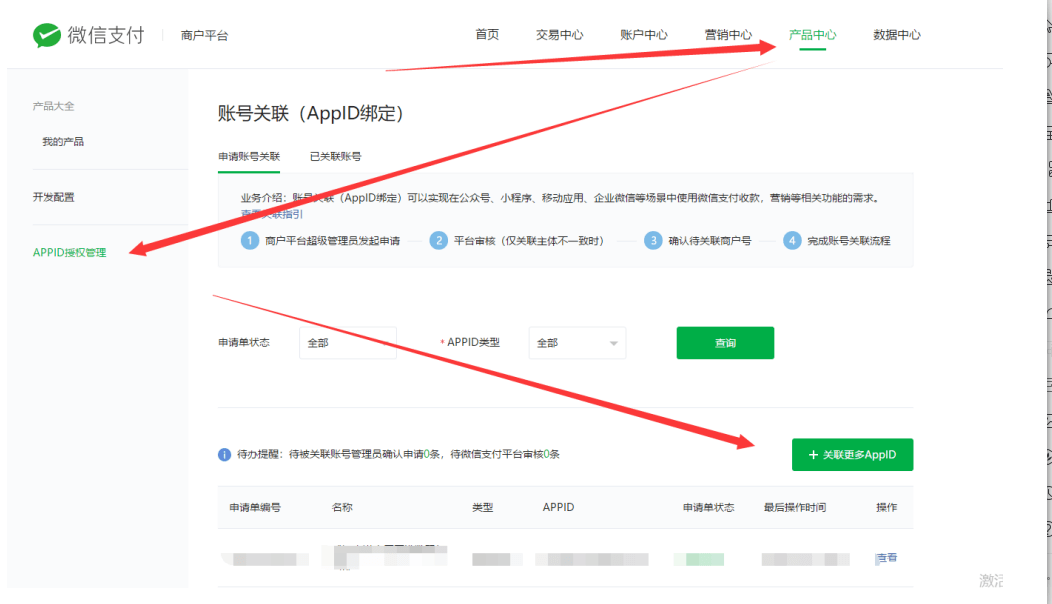The image size is (1052, 604).
Task: Open the APPID类型 dropdown
Action: (x=577, y=343)
